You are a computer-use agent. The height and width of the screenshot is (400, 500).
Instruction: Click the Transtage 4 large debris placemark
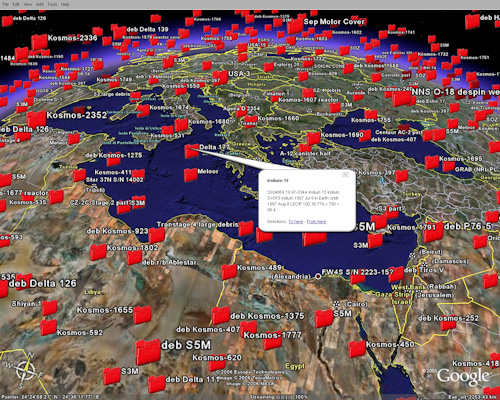(x=246, y=228)
